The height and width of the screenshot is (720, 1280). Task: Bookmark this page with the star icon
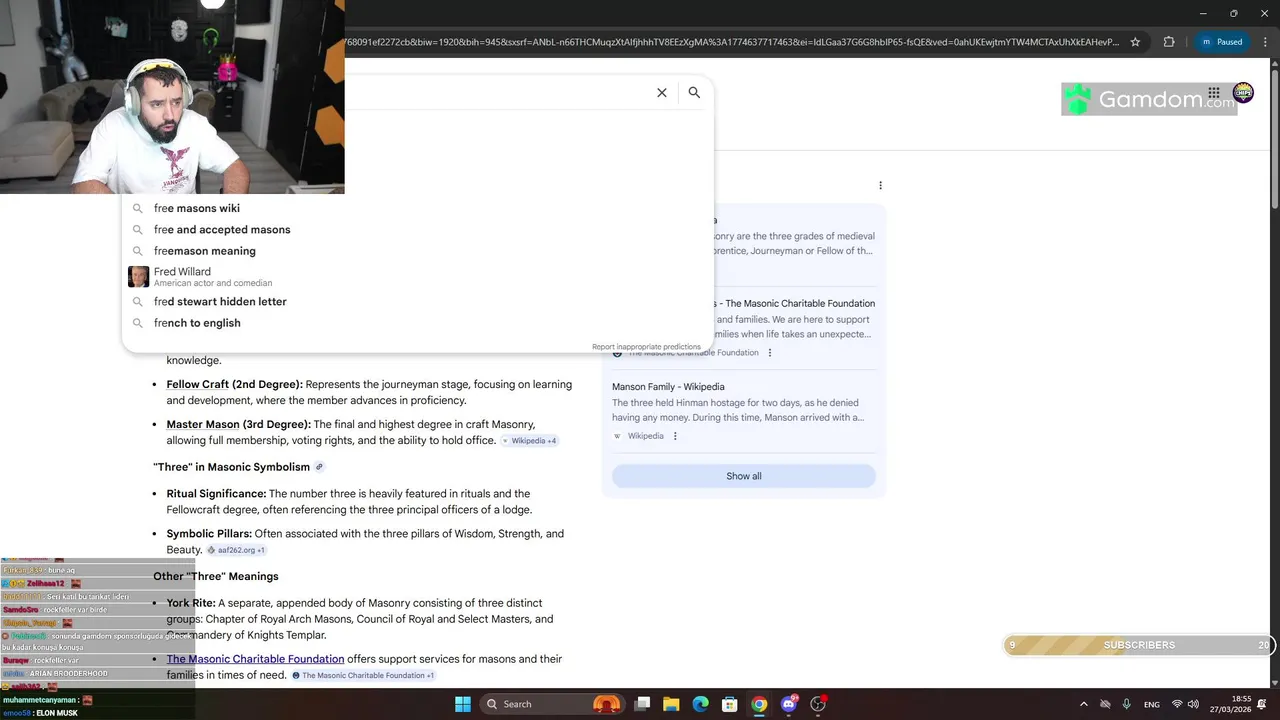1135,42
